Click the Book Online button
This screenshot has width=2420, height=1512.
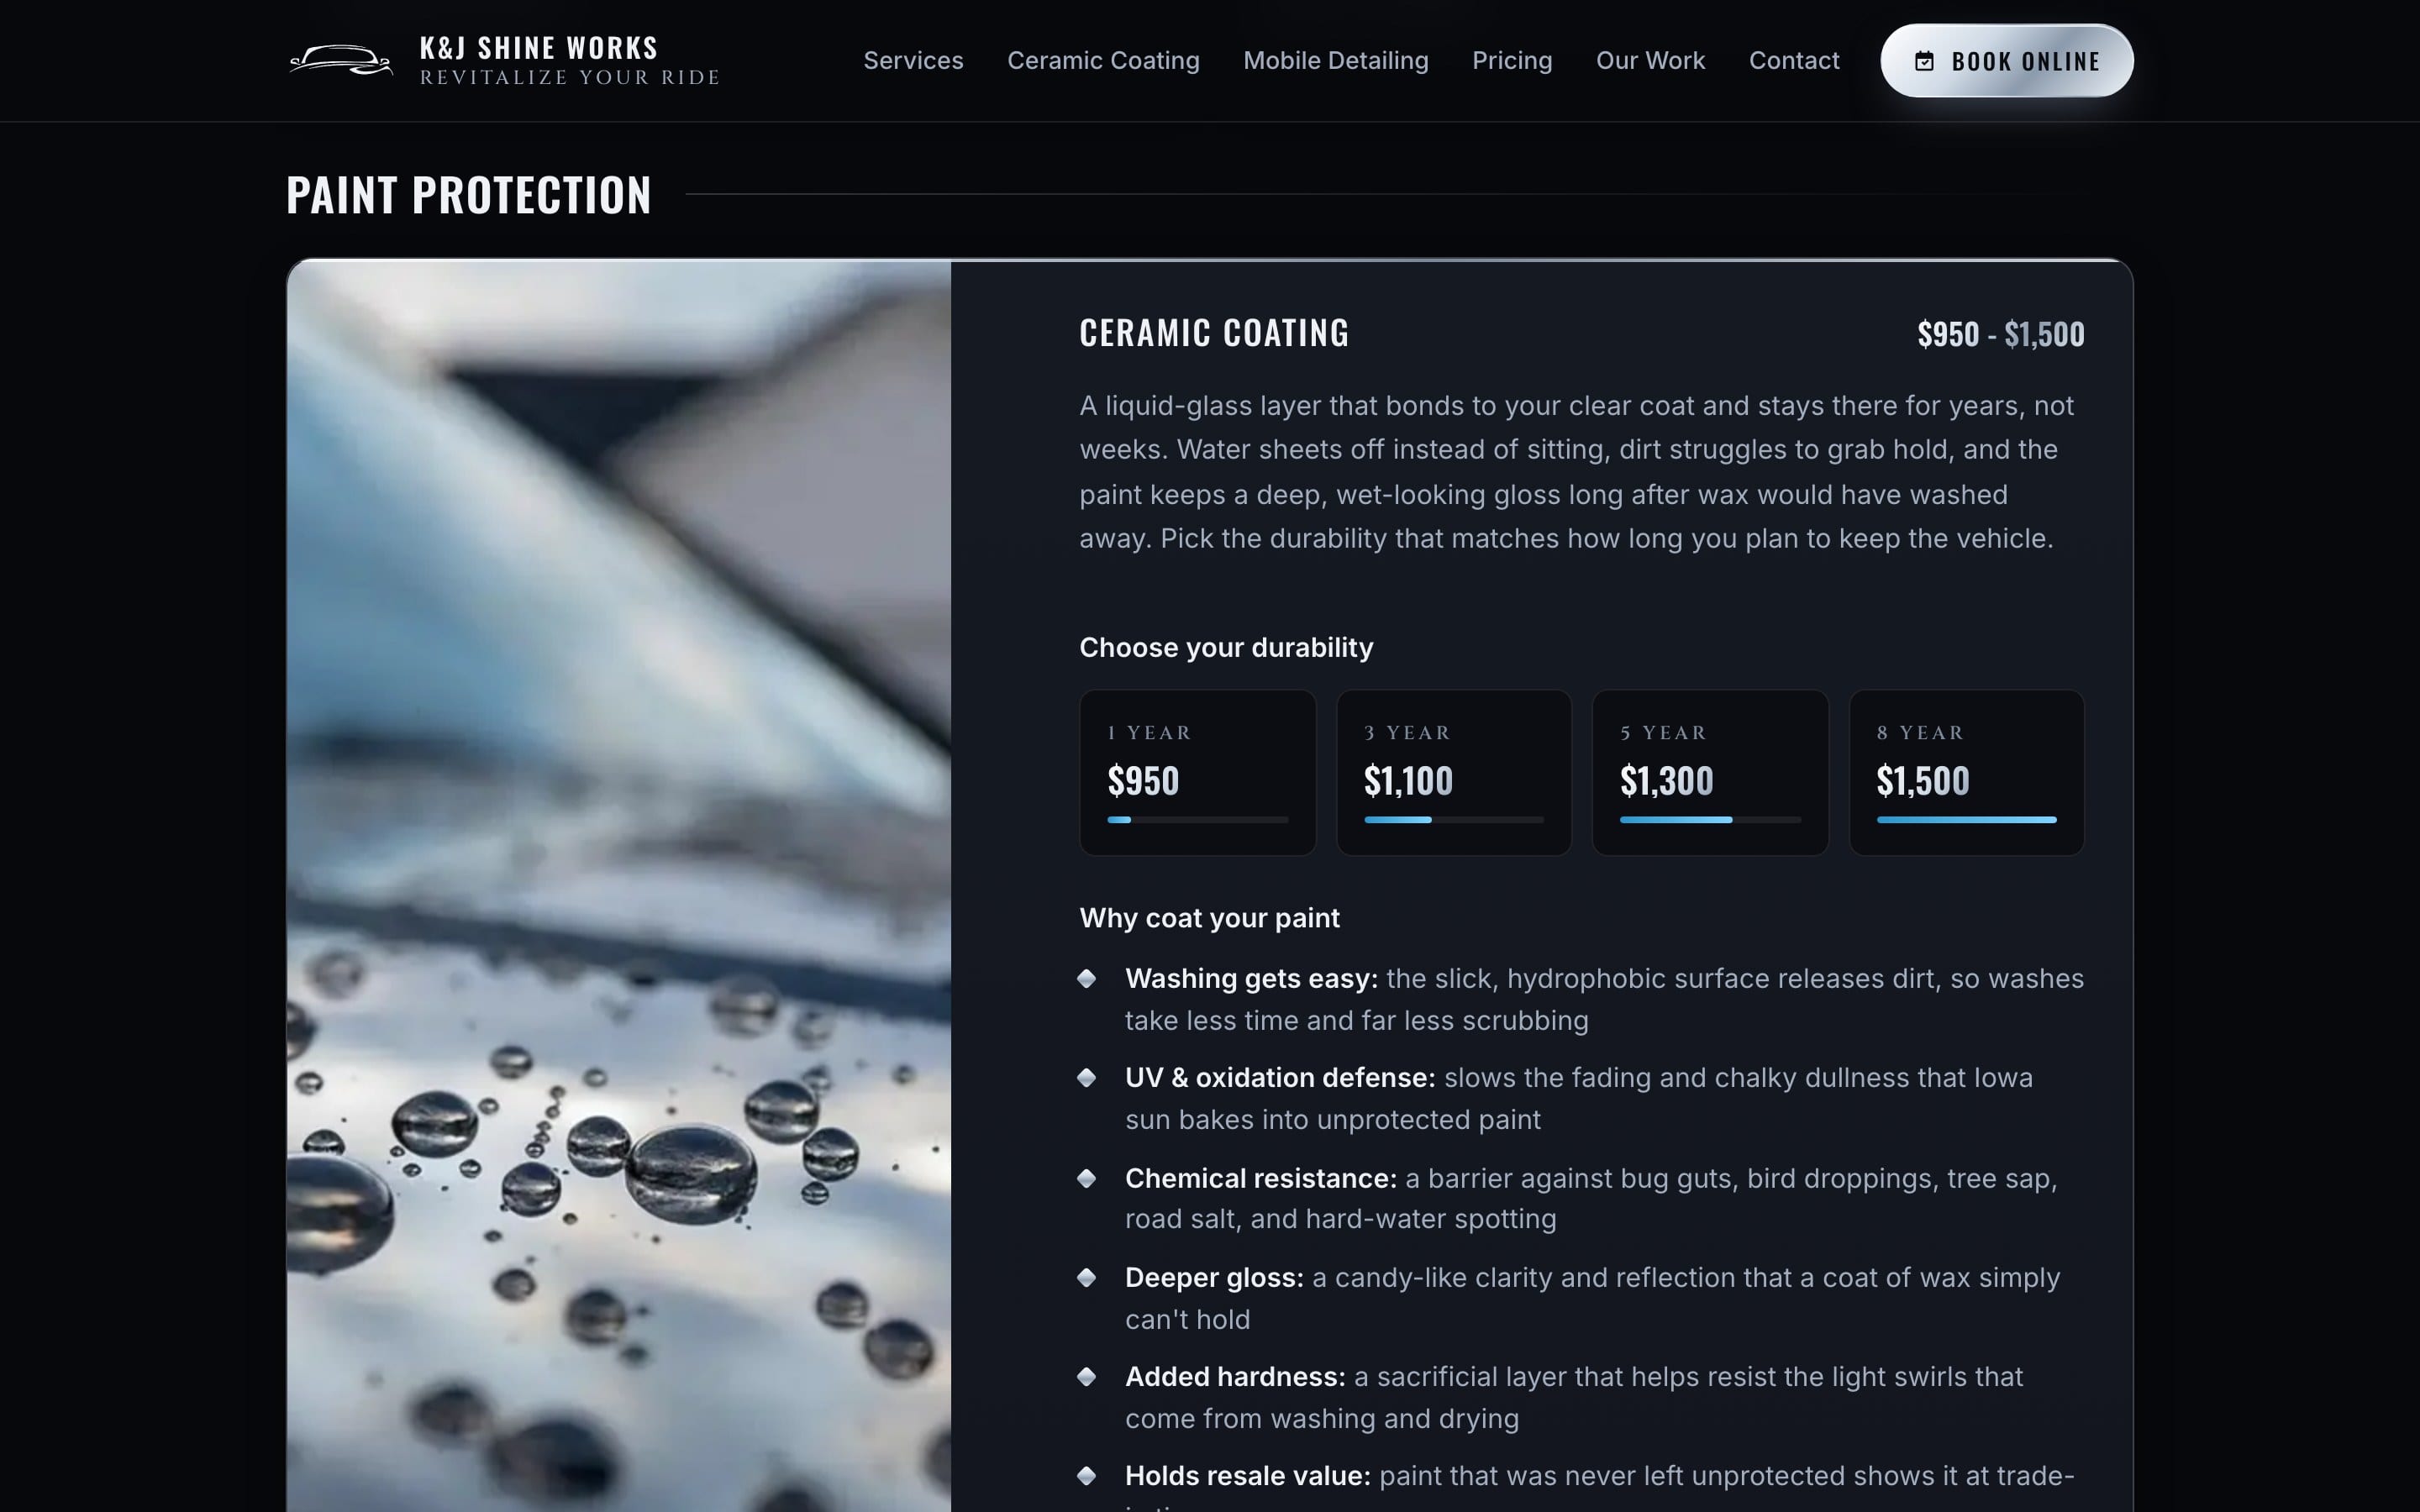pos(2006,61)
